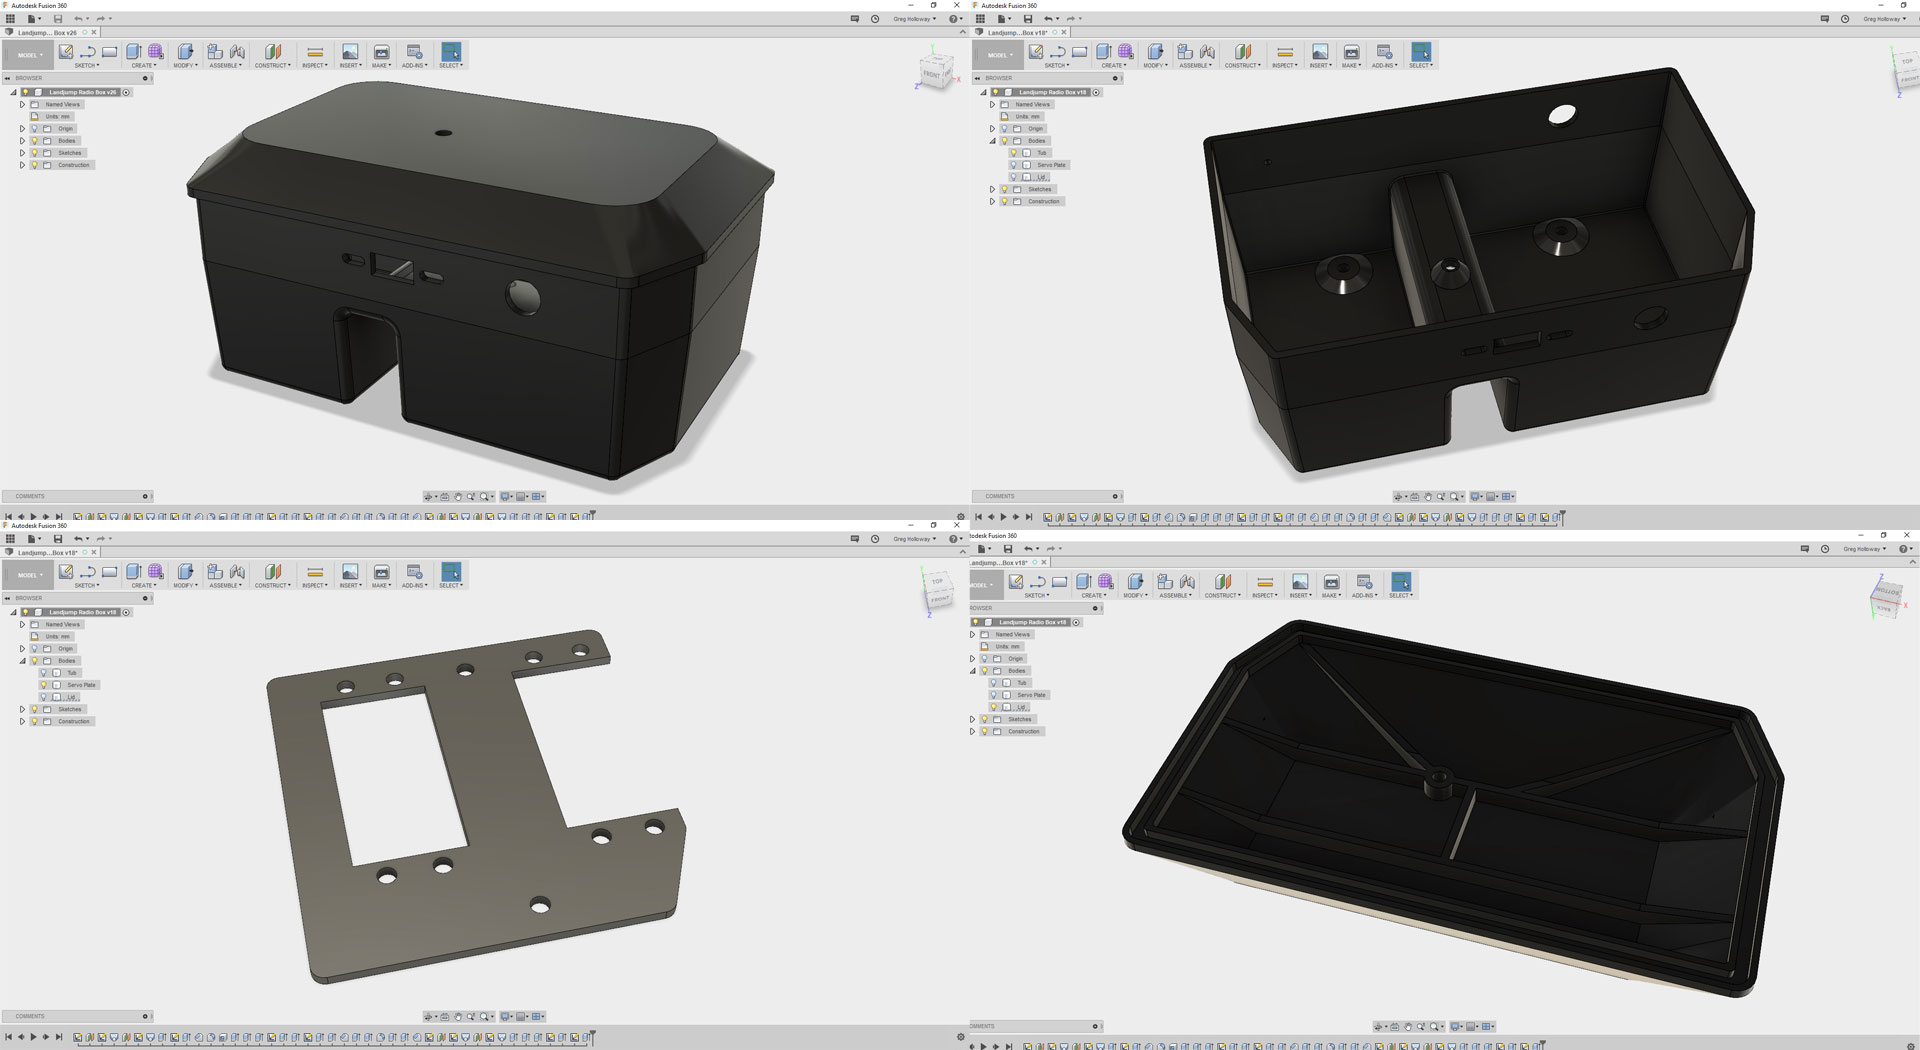Click COMMENTS panel header in v26 closed-box window

[x=76, y=496]
